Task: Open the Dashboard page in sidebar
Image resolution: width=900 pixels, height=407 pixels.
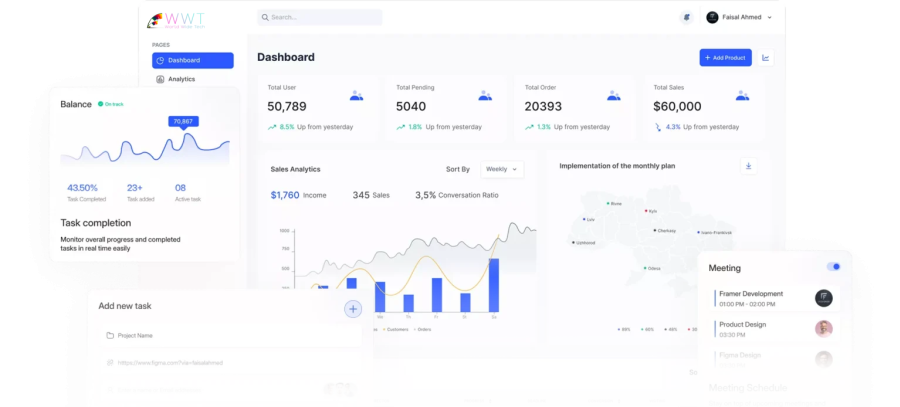Action: coord(193,60)
